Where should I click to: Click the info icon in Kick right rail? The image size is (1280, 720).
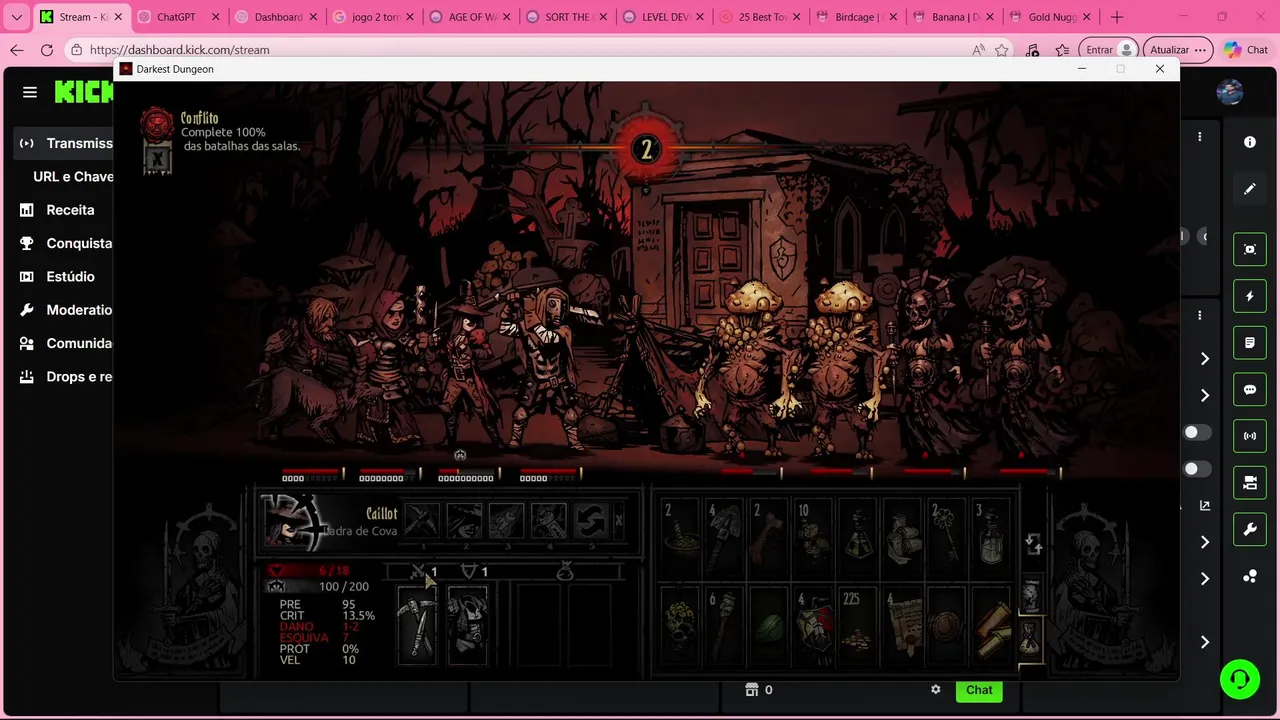click(x=1249, y=142)
